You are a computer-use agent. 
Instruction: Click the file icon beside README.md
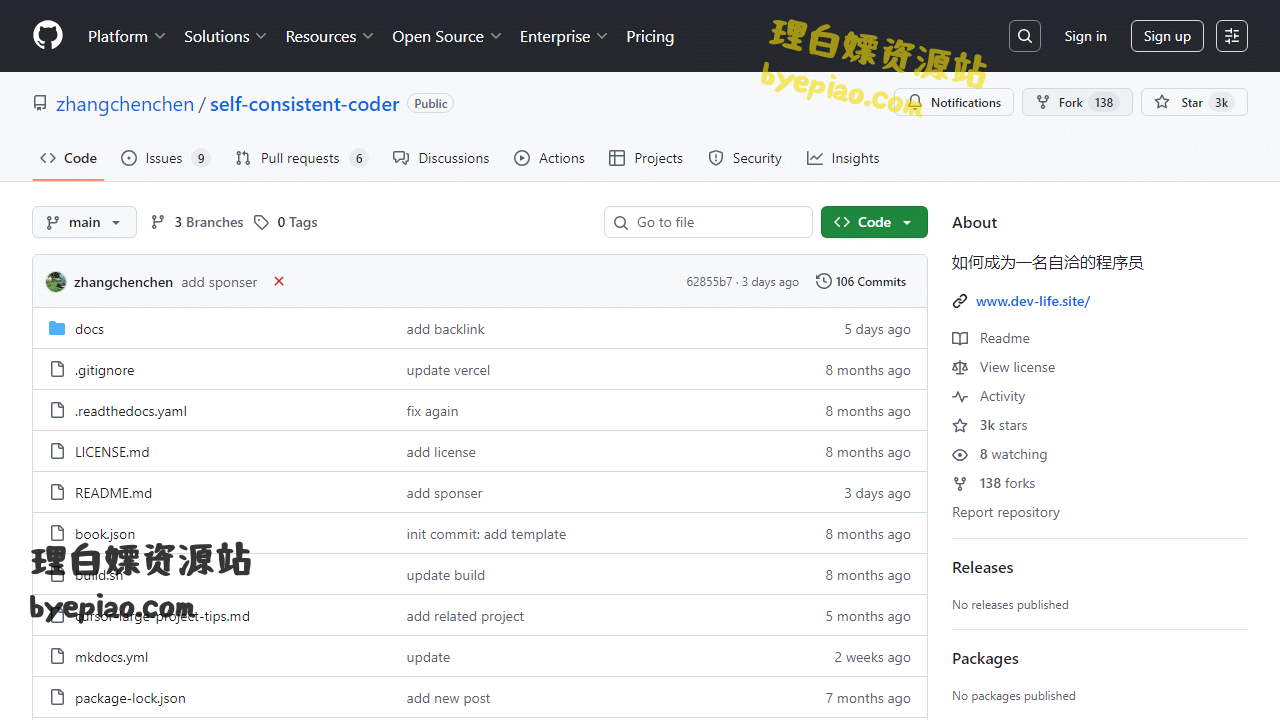tap(57, 493)
